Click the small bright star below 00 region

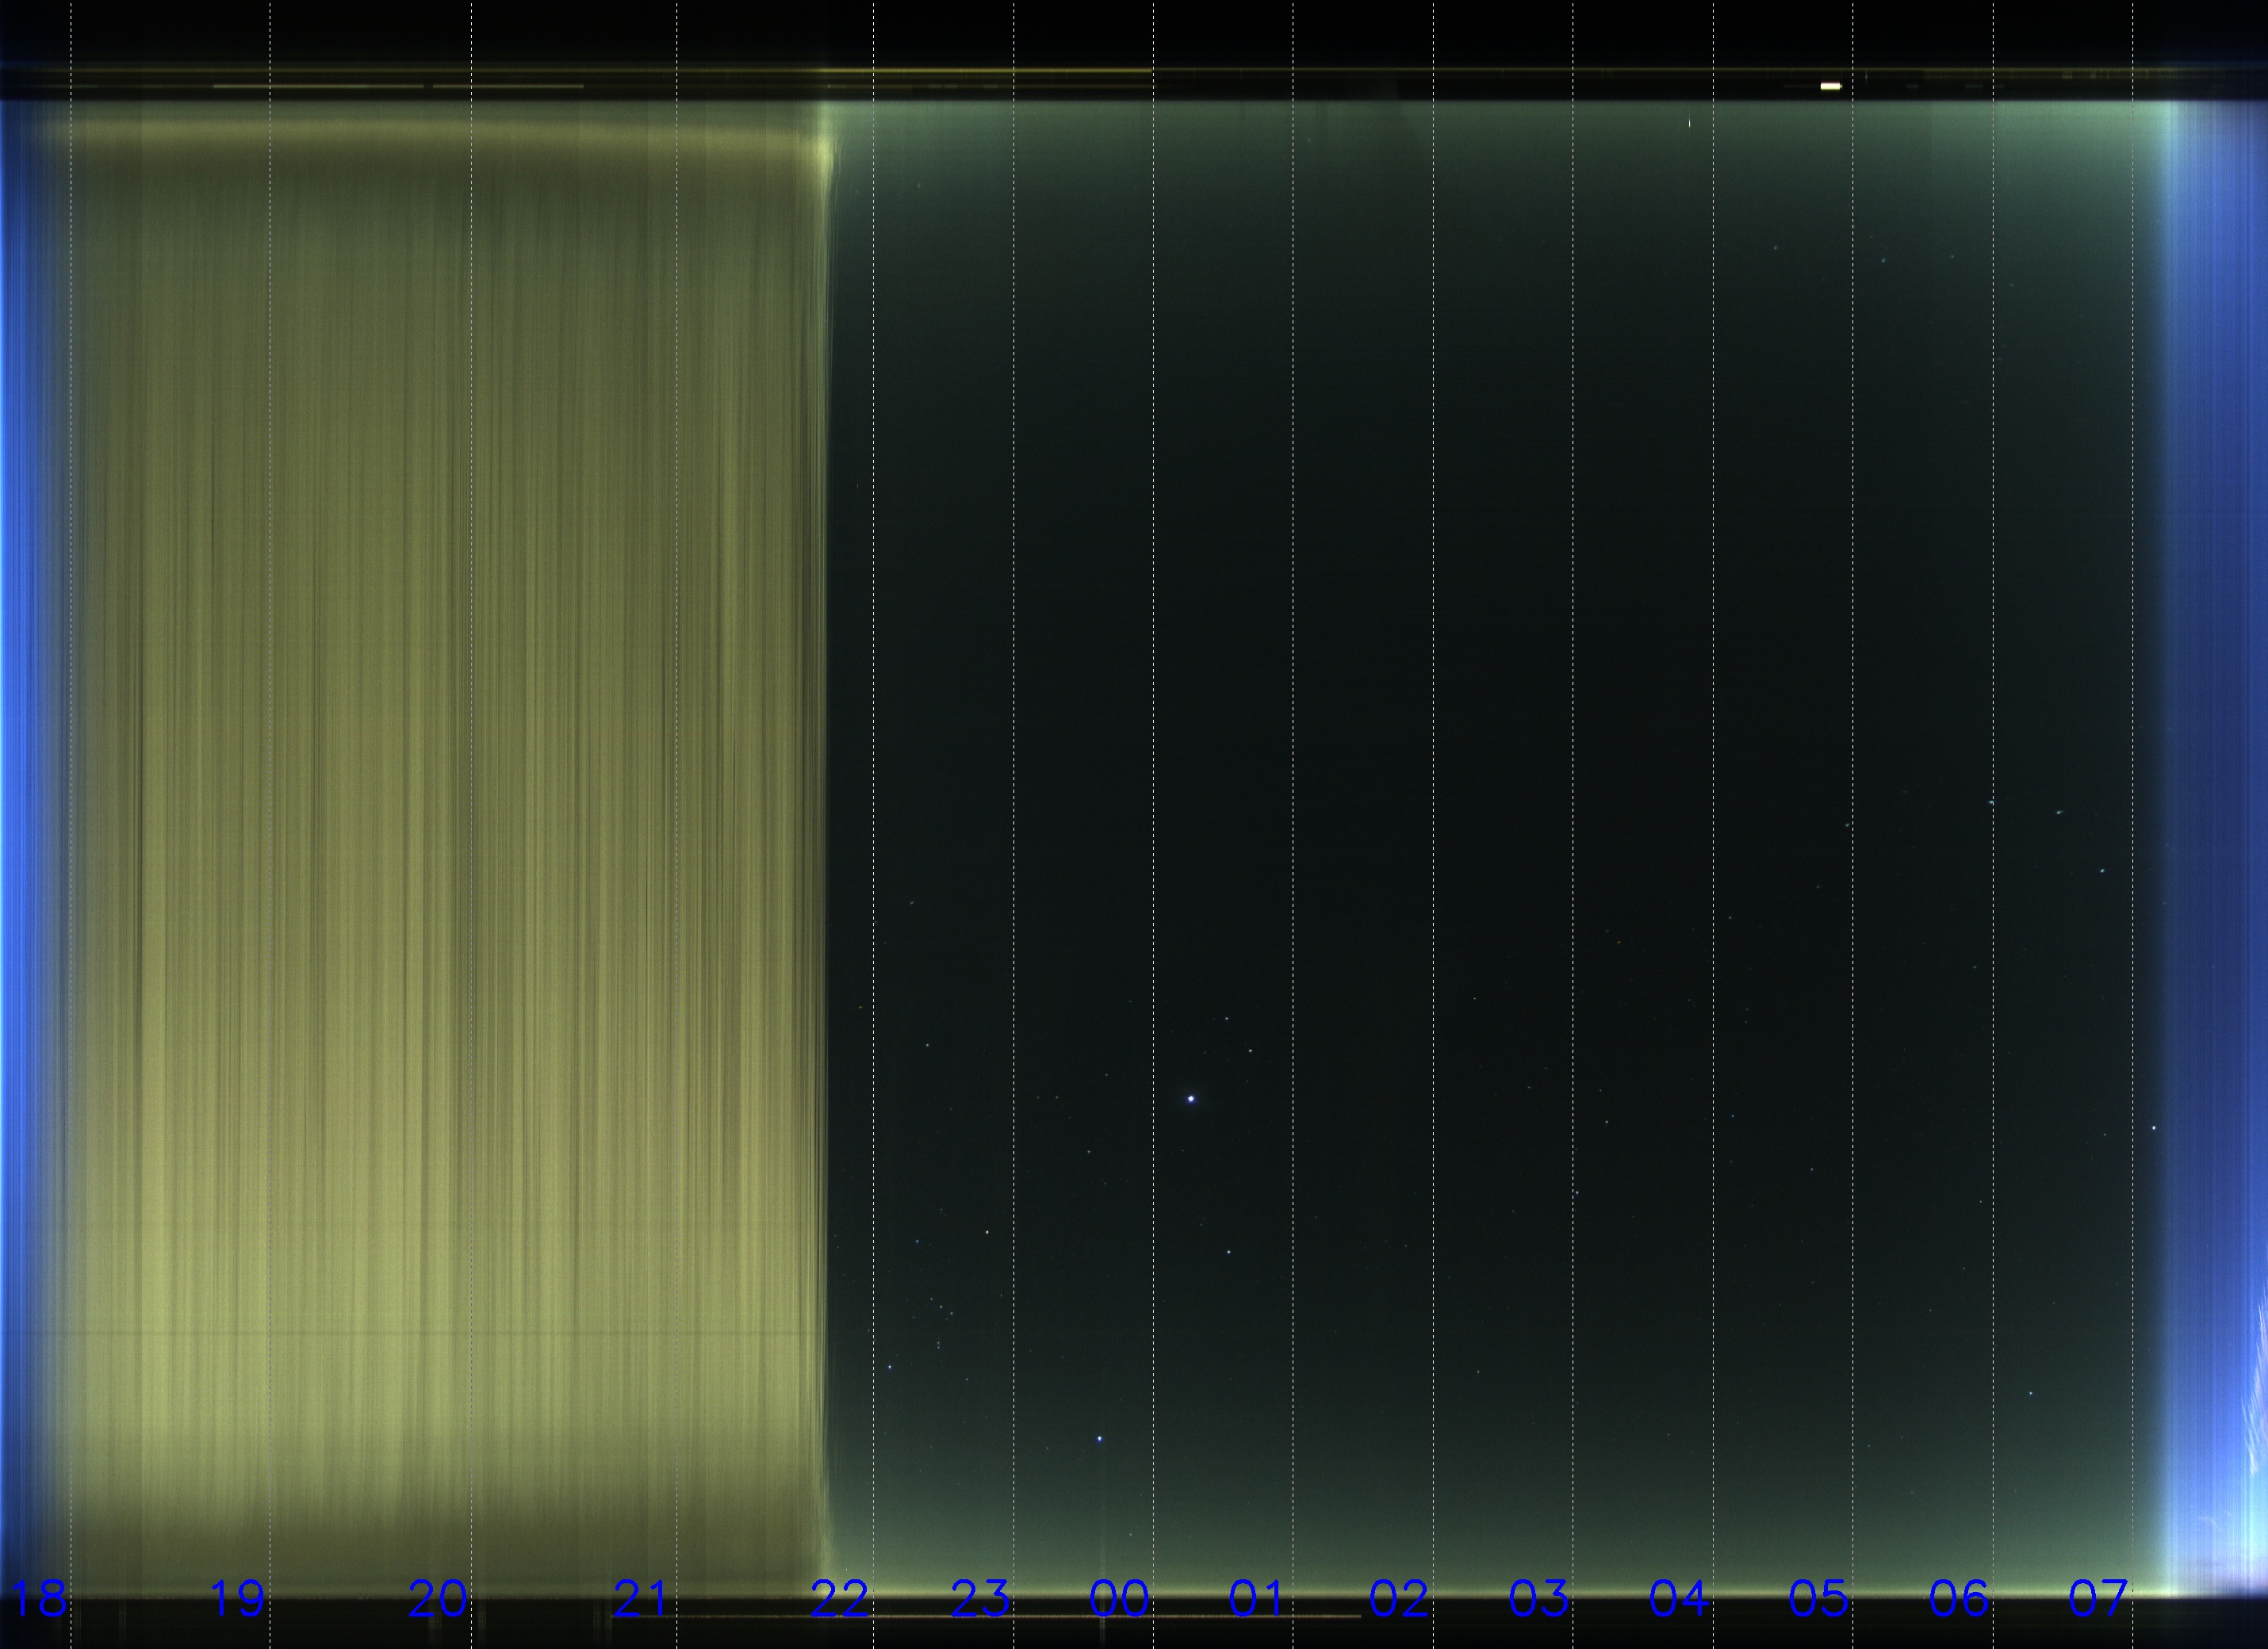[1099, 1438]
